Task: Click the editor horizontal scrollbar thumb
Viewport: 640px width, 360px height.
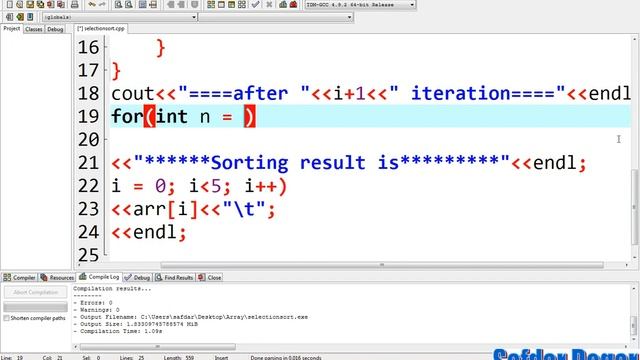Action: tap(382, 265)
